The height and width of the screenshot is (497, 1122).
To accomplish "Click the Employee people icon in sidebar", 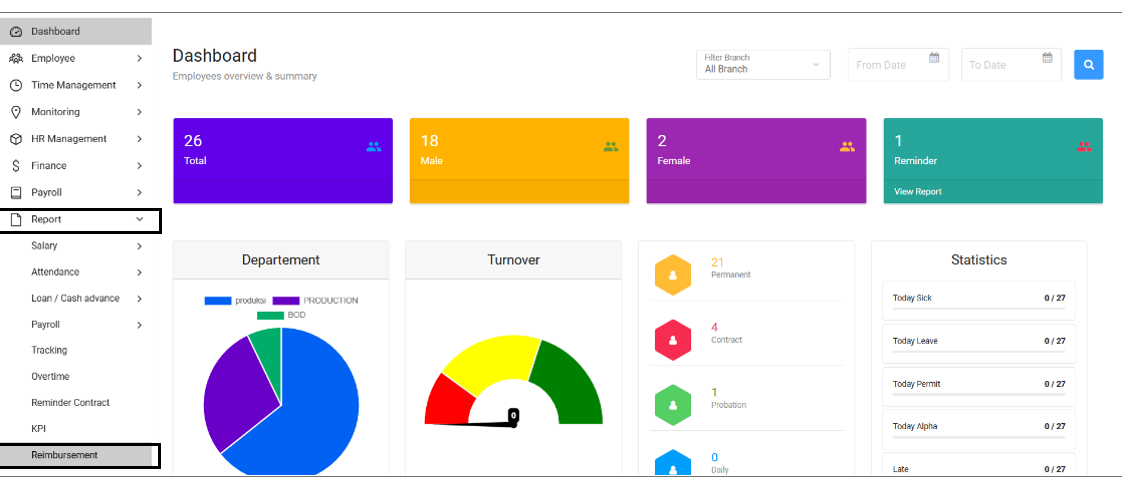I will tap(16, 59).
